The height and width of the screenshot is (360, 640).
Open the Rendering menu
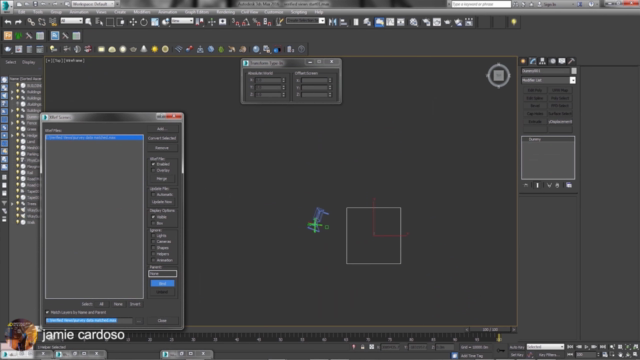(226, 12)
